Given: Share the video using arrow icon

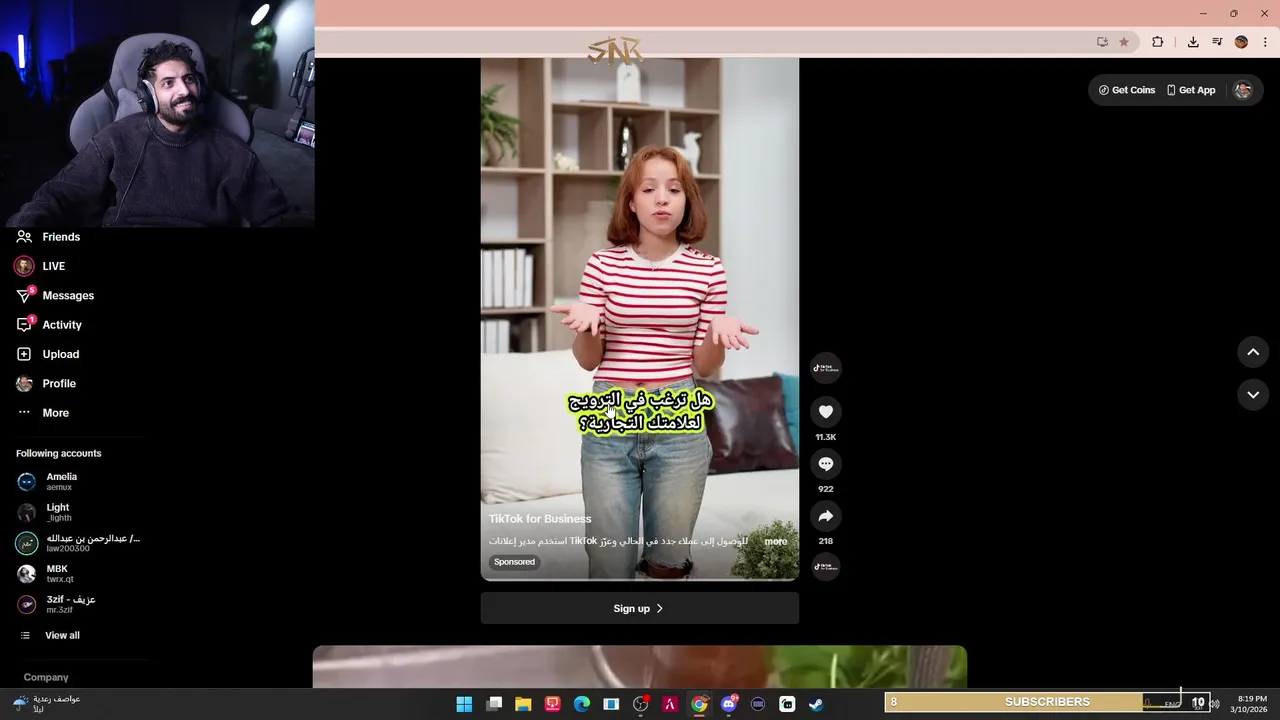Looking at the screenshot, I should click(x=826, y=516).
